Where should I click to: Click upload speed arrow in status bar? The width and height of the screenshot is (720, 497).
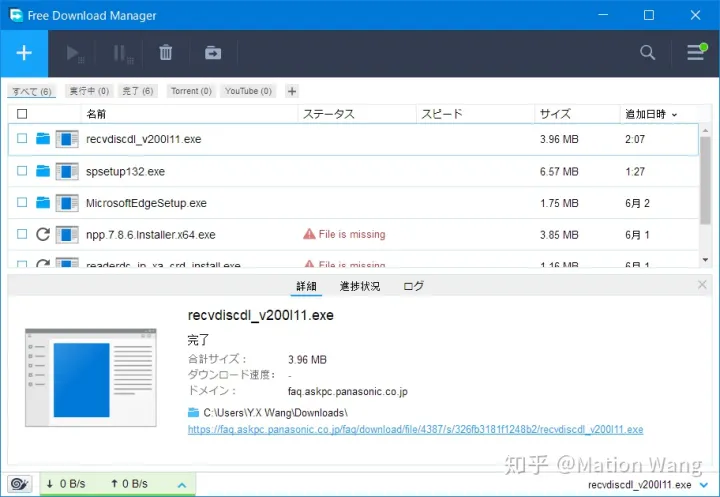[x=114, y=484]
